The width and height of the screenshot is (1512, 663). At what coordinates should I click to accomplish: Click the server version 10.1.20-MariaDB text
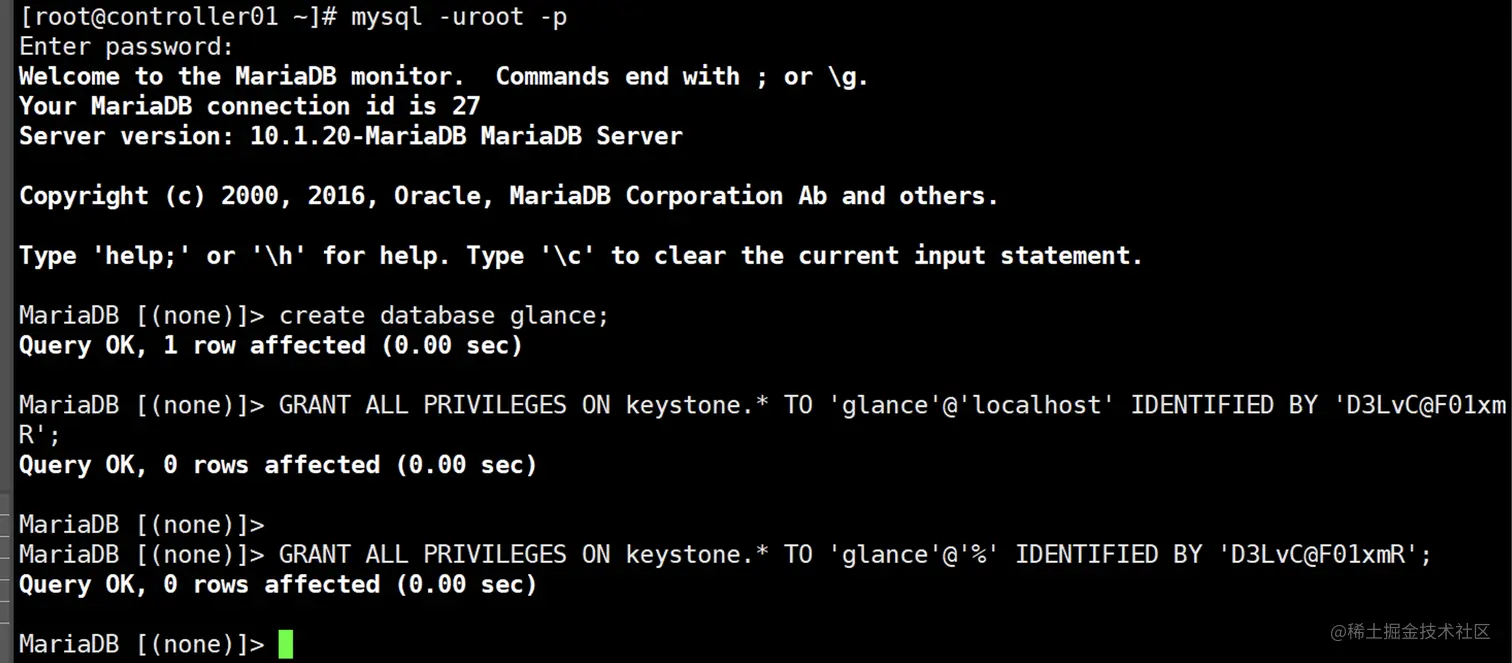[357, 136]
